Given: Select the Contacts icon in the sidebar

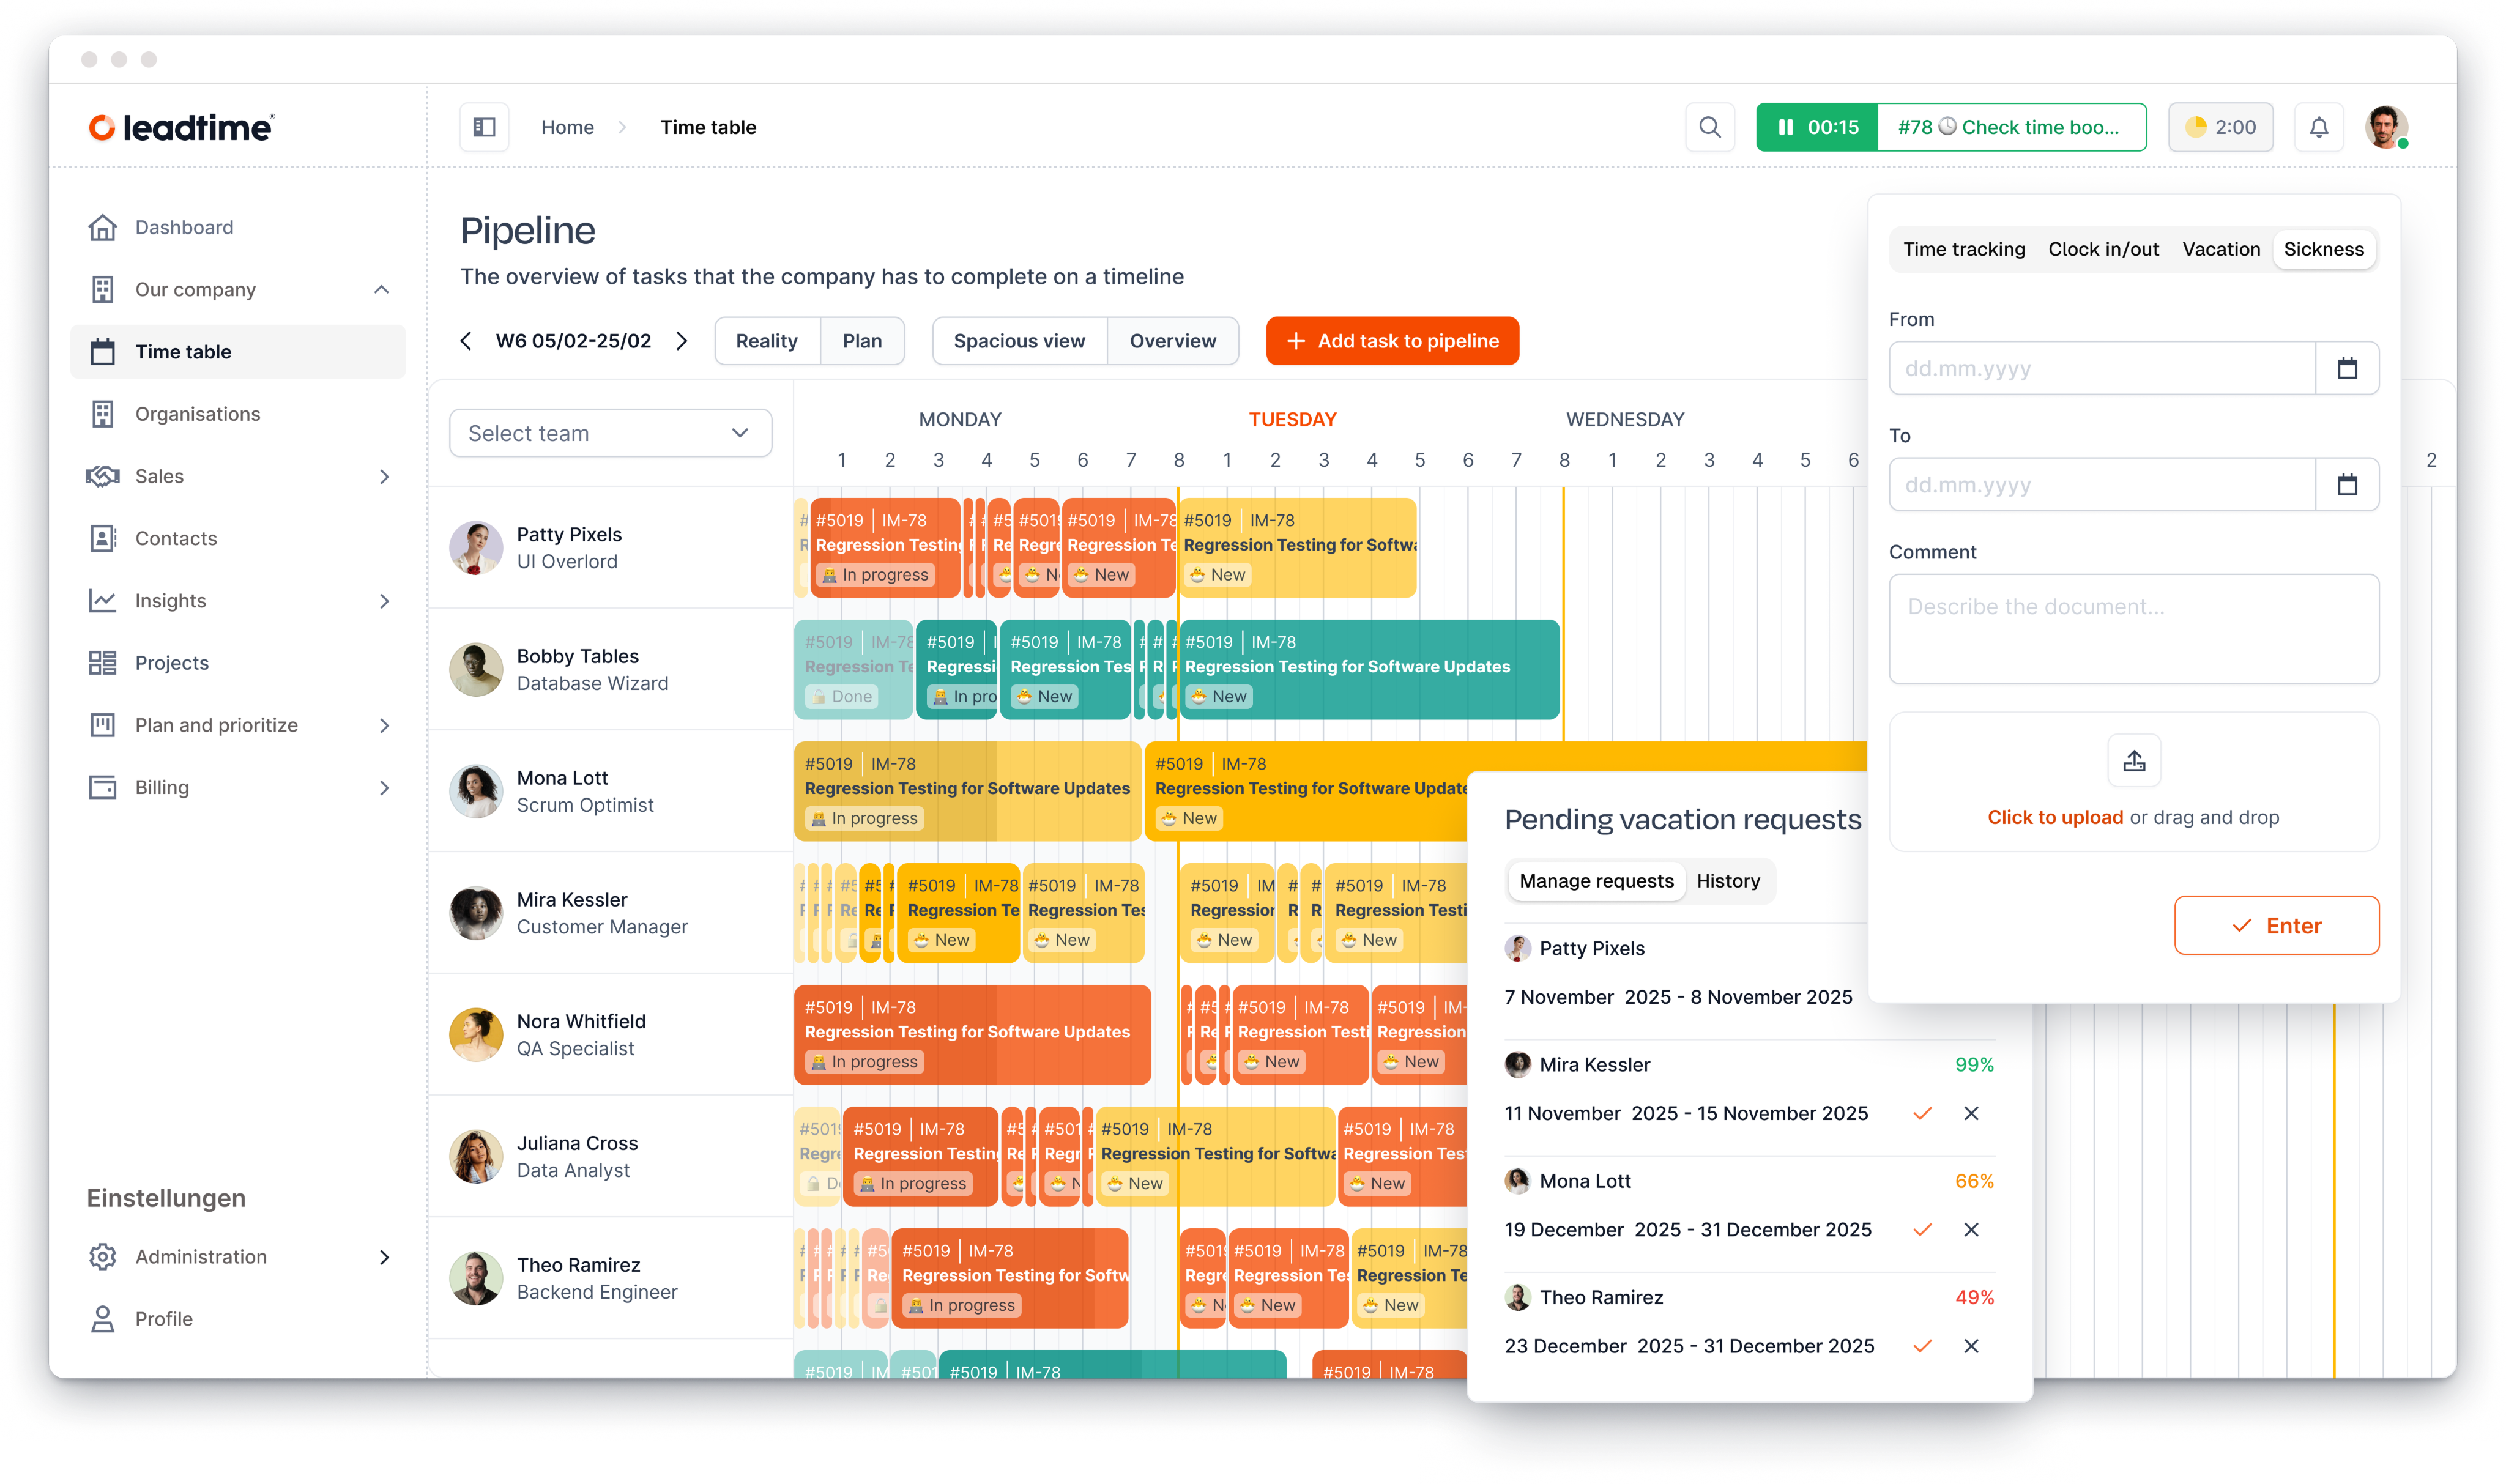Looking at the screenshot, I should tap(103, 538).
